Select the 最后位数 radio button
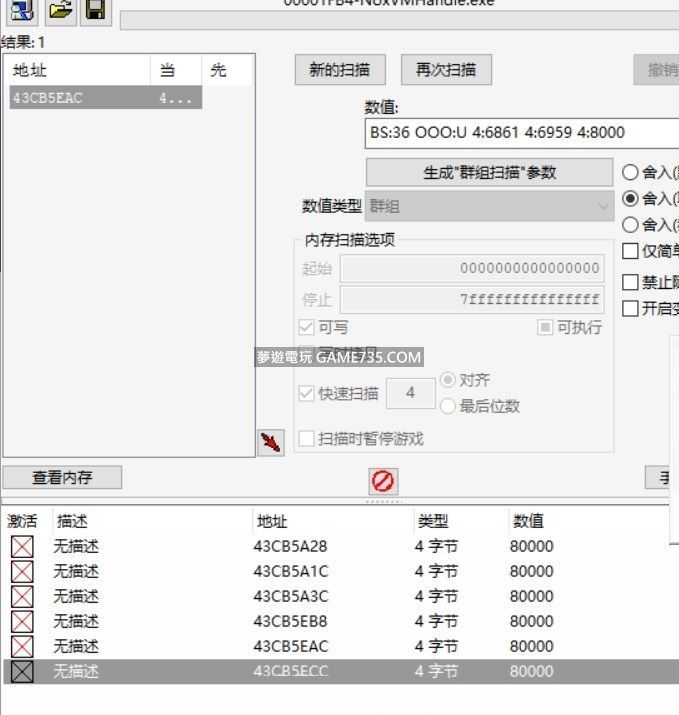Screen dimensions: 679x715 (448, 406)
